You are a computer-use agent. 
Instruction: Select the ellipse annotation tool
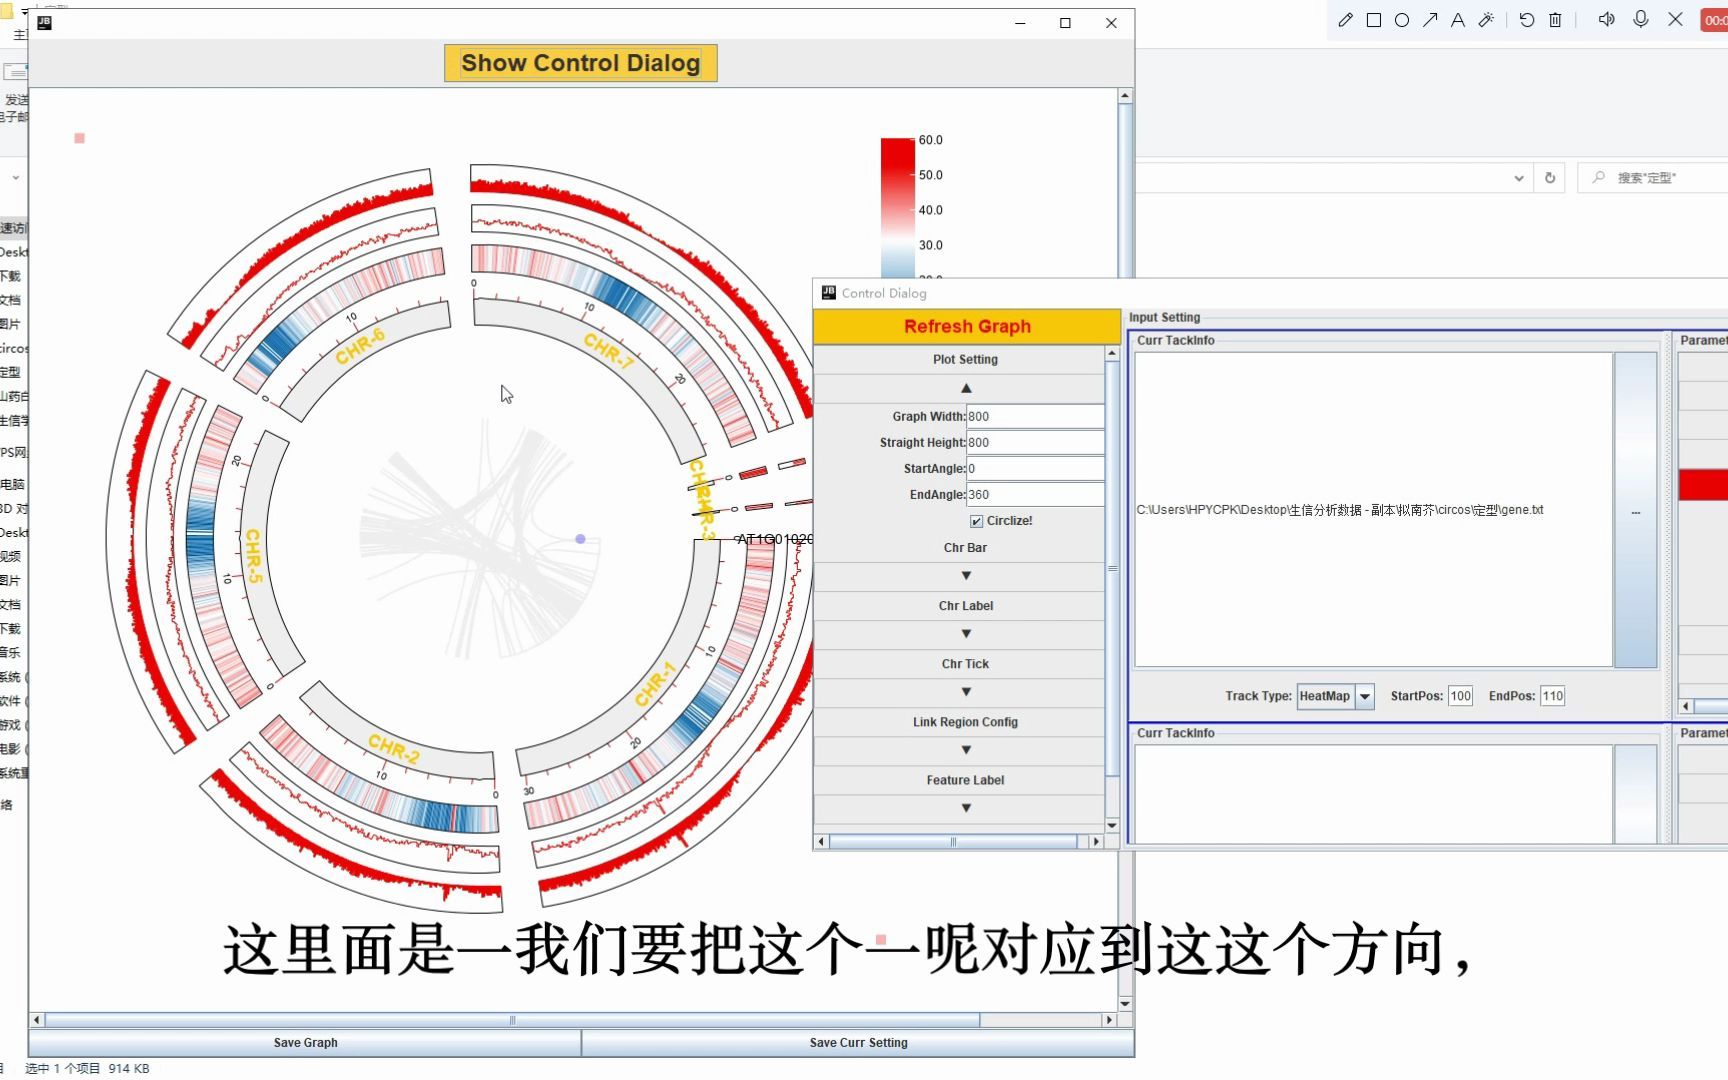(1401, 20)
